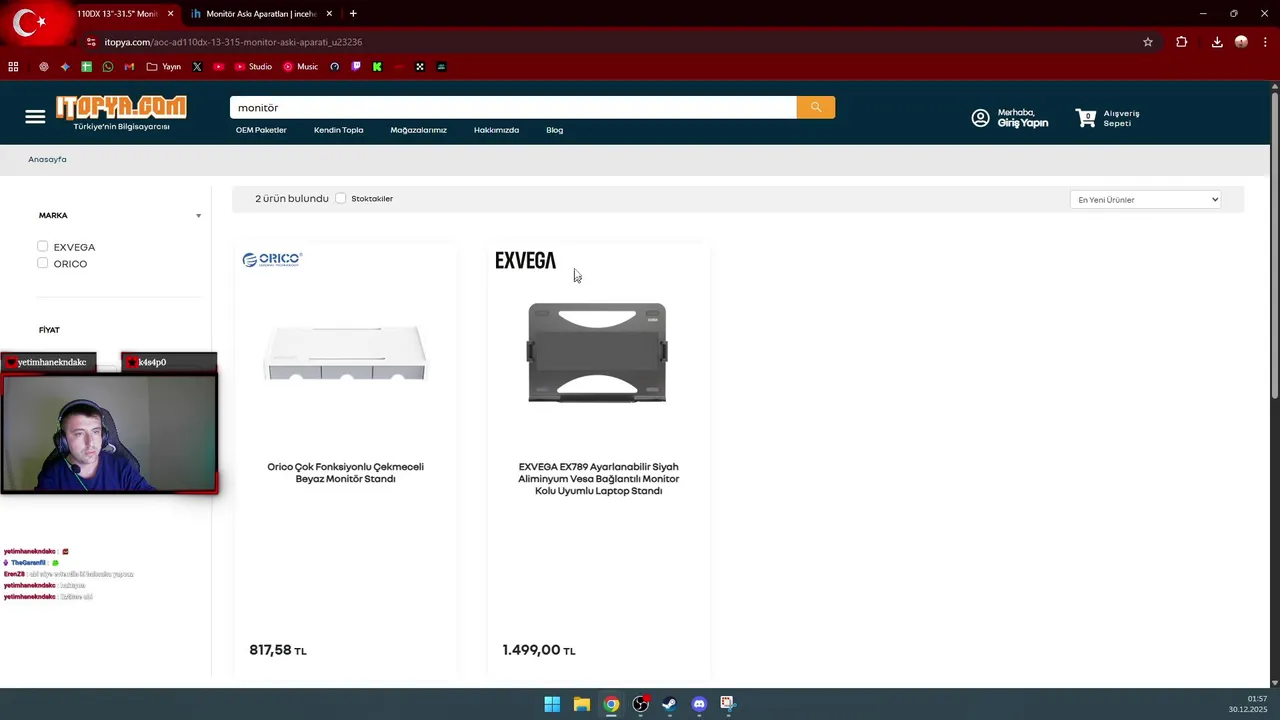Open the Twitch bookmark
The image size is (1280, 720).
point(356,67)
